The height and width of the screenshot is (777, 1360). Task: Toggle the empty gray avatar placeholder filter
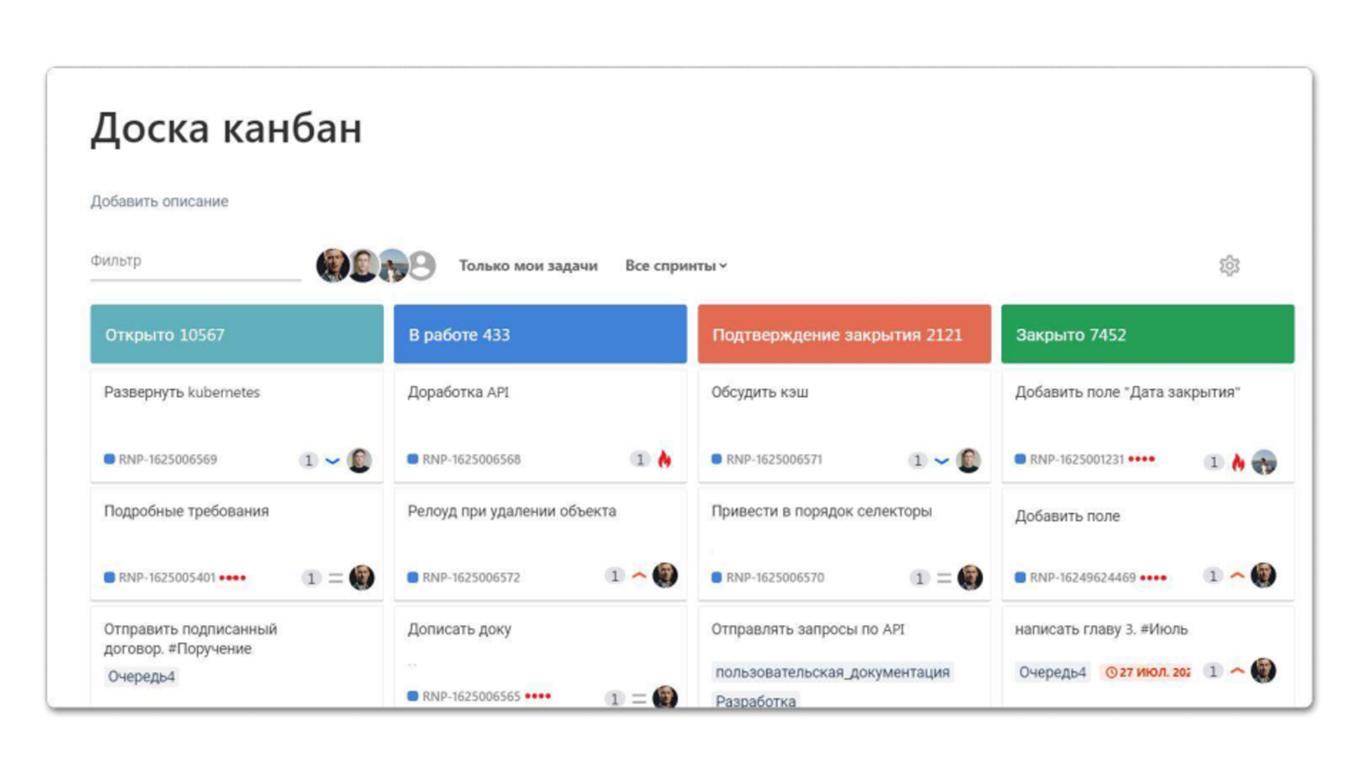coord(421,266)
